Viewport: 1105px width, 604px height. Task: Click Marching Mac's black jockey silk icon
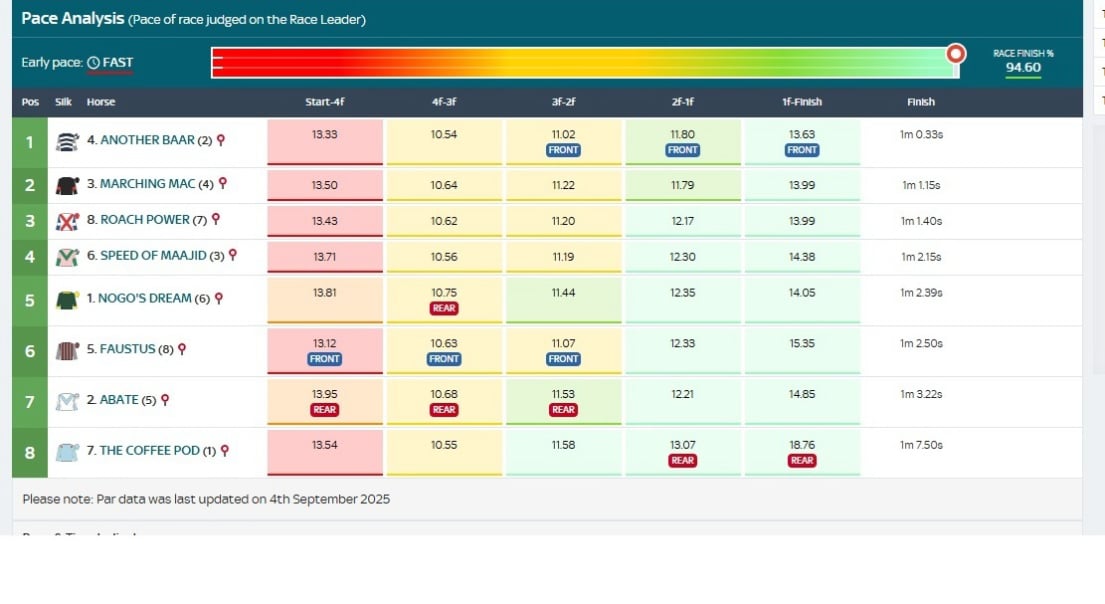[67, 185]
